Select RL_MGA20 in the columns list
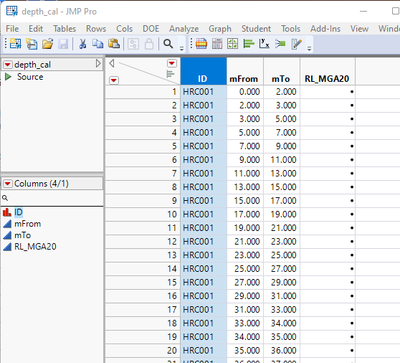The height and width of the screenshot is (363, 400). pos(35,247)
